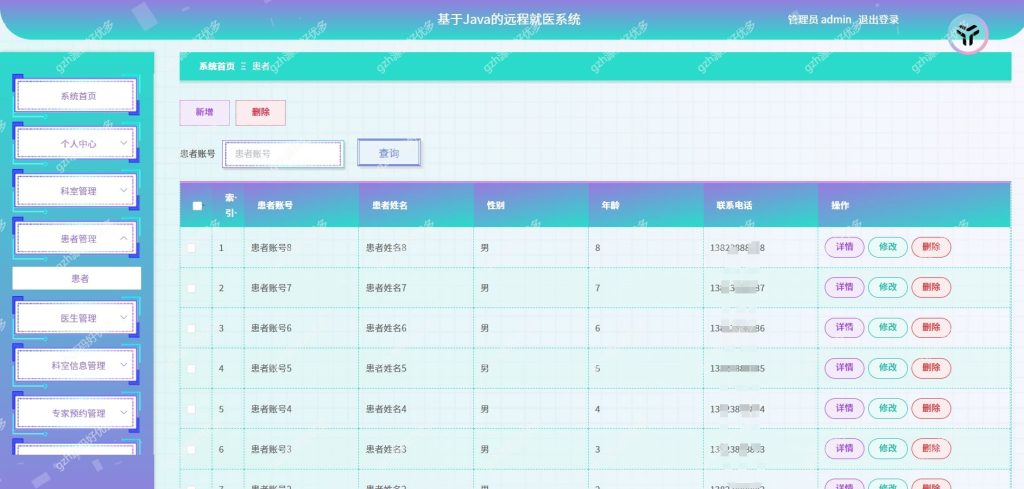Click 删除 for 患者账号8 row
Image resolution: width=1024 pixels, height=489 pixels.
click(x=931, y=247)
